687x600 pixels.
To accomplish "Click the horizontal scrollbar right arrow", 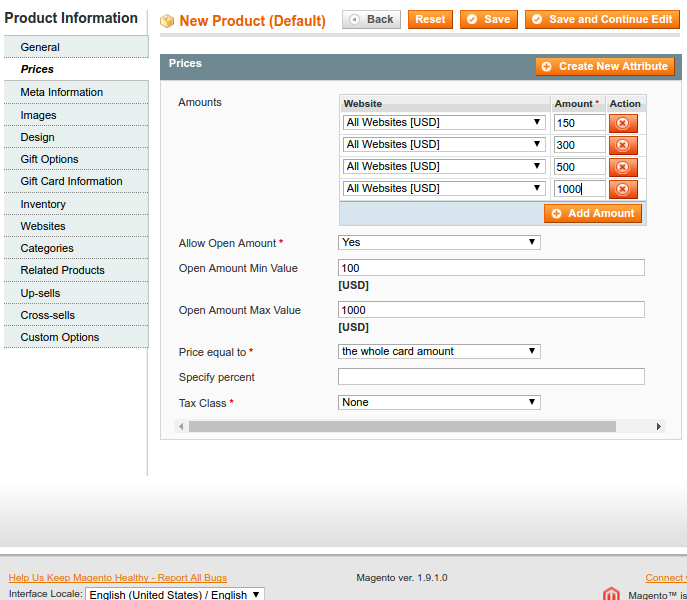I will [659, 427].
